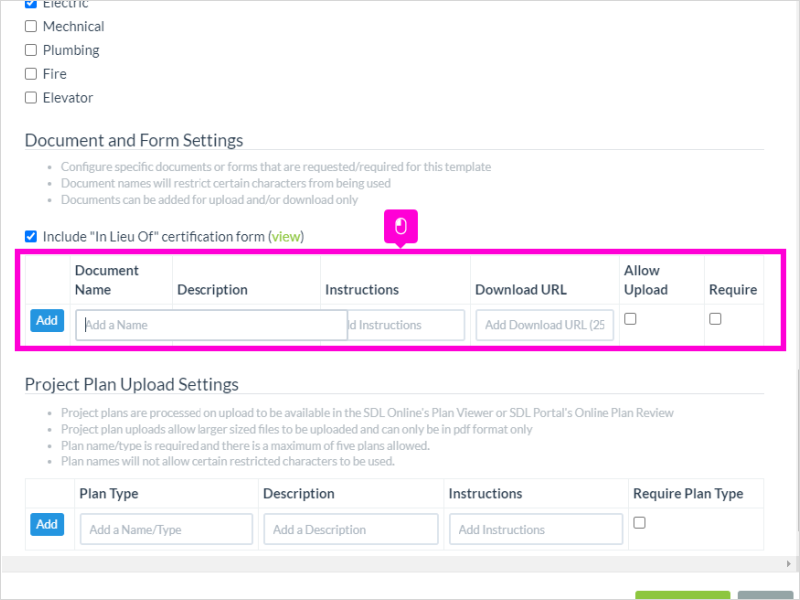Check the Require Plan Type checkbox
The width and height of the screenshot is (800, 600).
click(x=639, y=523)
